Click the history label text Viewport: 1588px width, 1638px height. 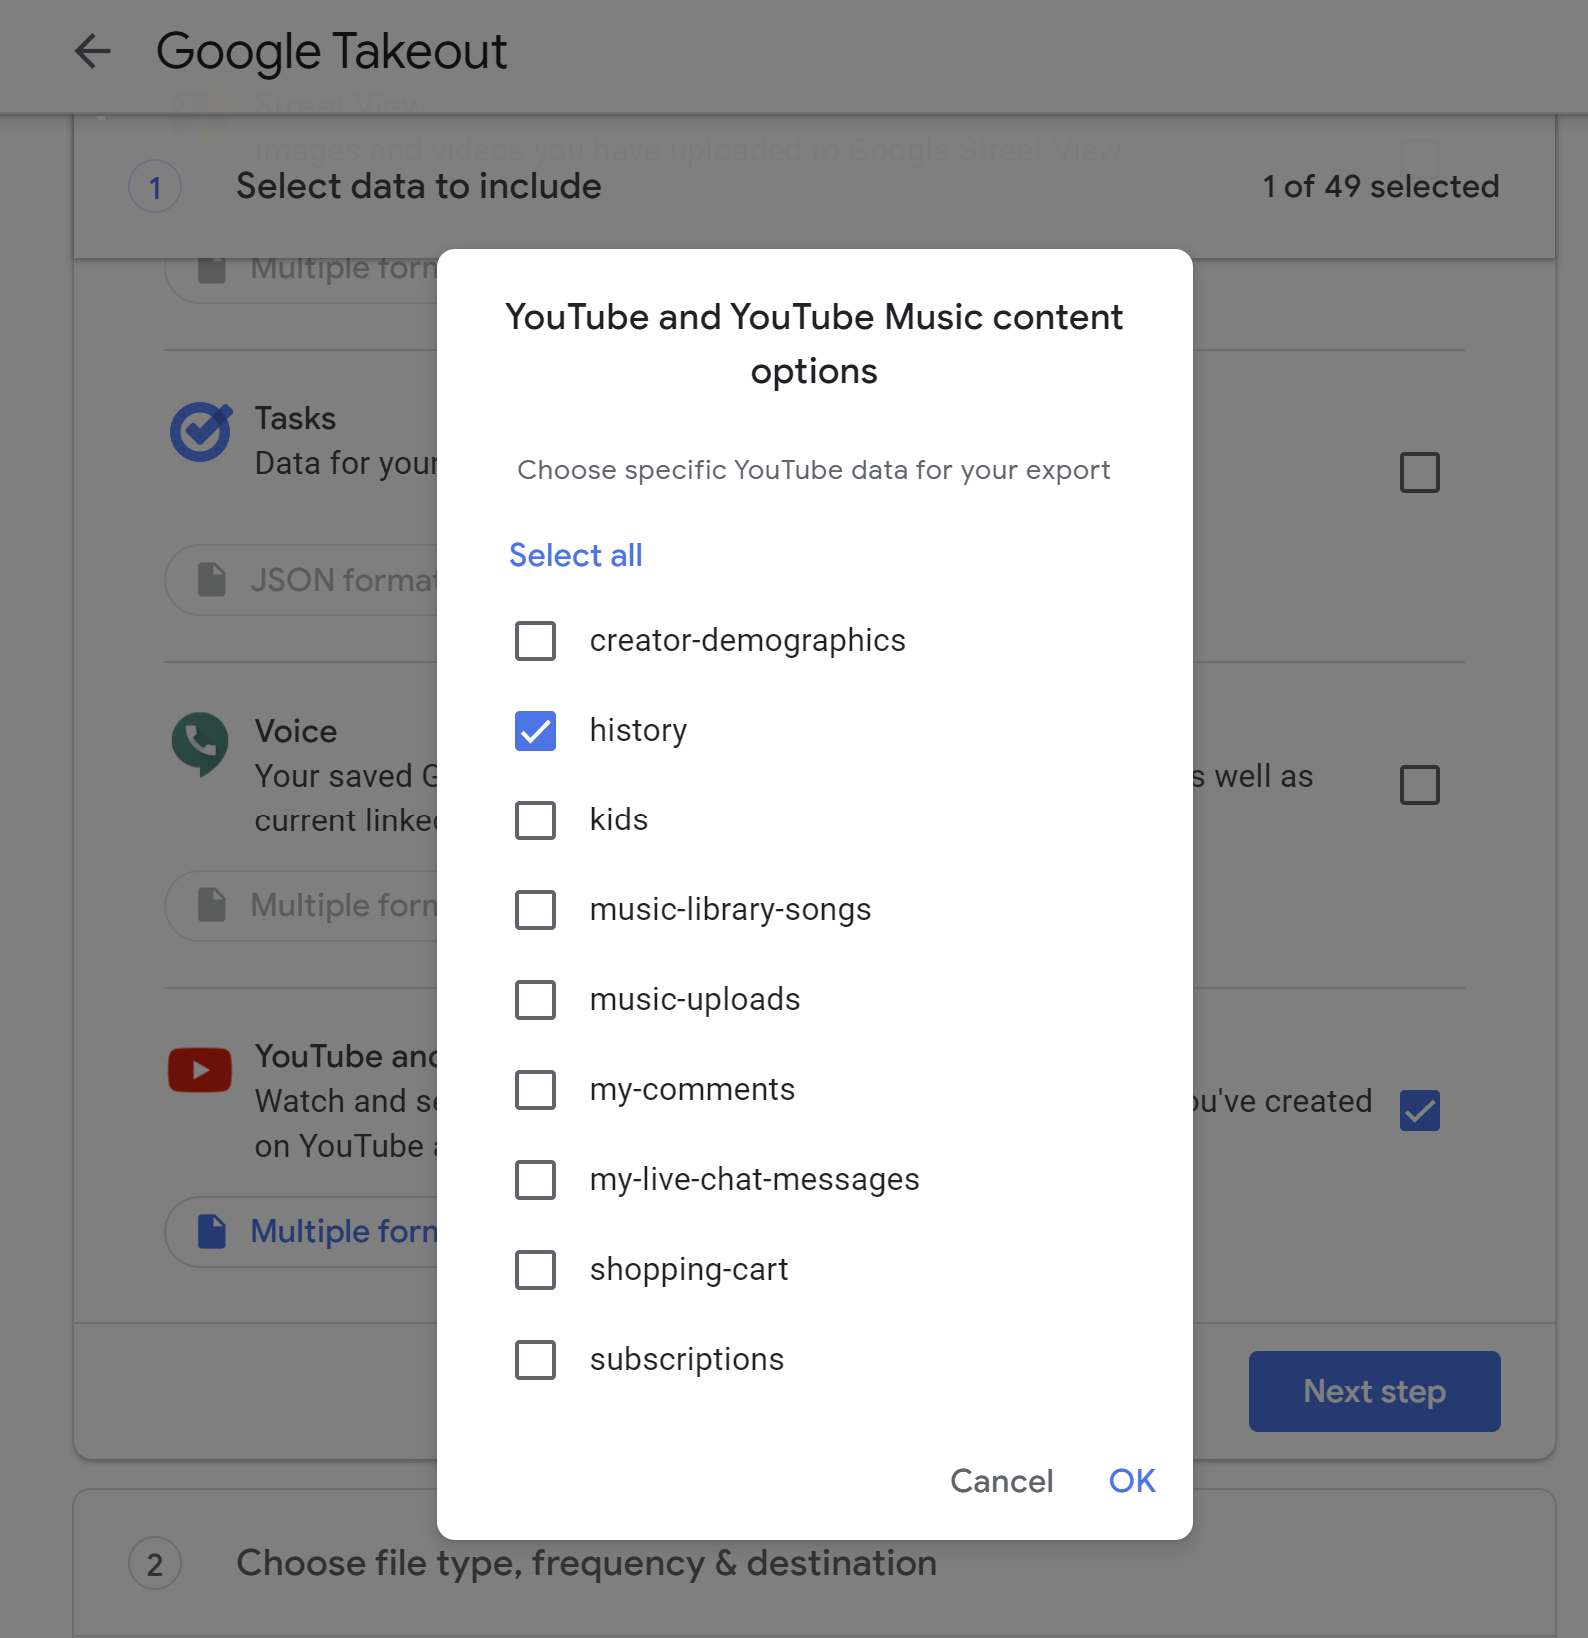(x=638, y=731)
